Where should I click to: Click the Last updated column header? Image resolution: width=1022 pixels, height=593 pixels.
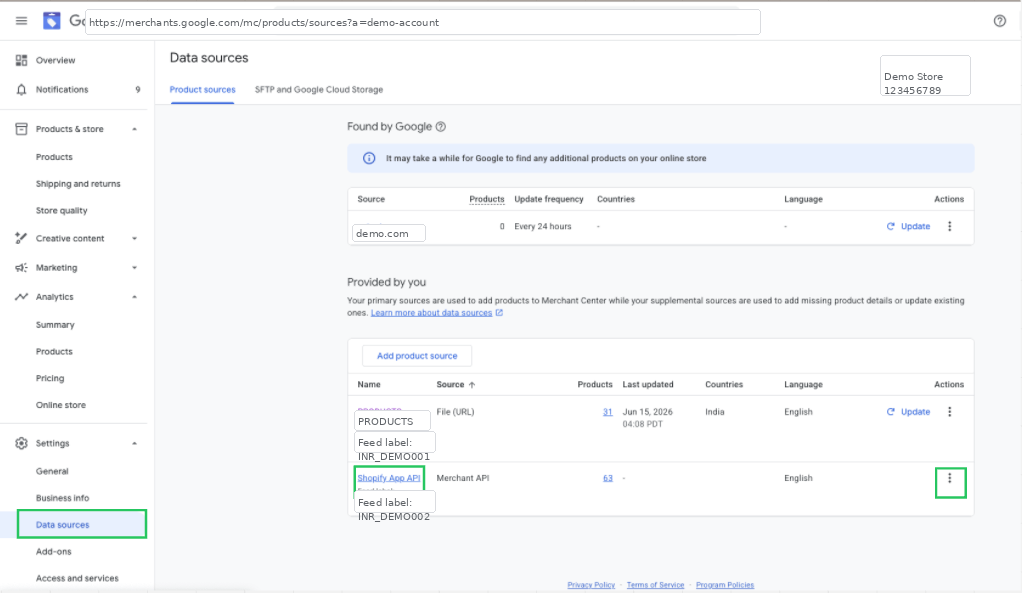coord(648,384)
